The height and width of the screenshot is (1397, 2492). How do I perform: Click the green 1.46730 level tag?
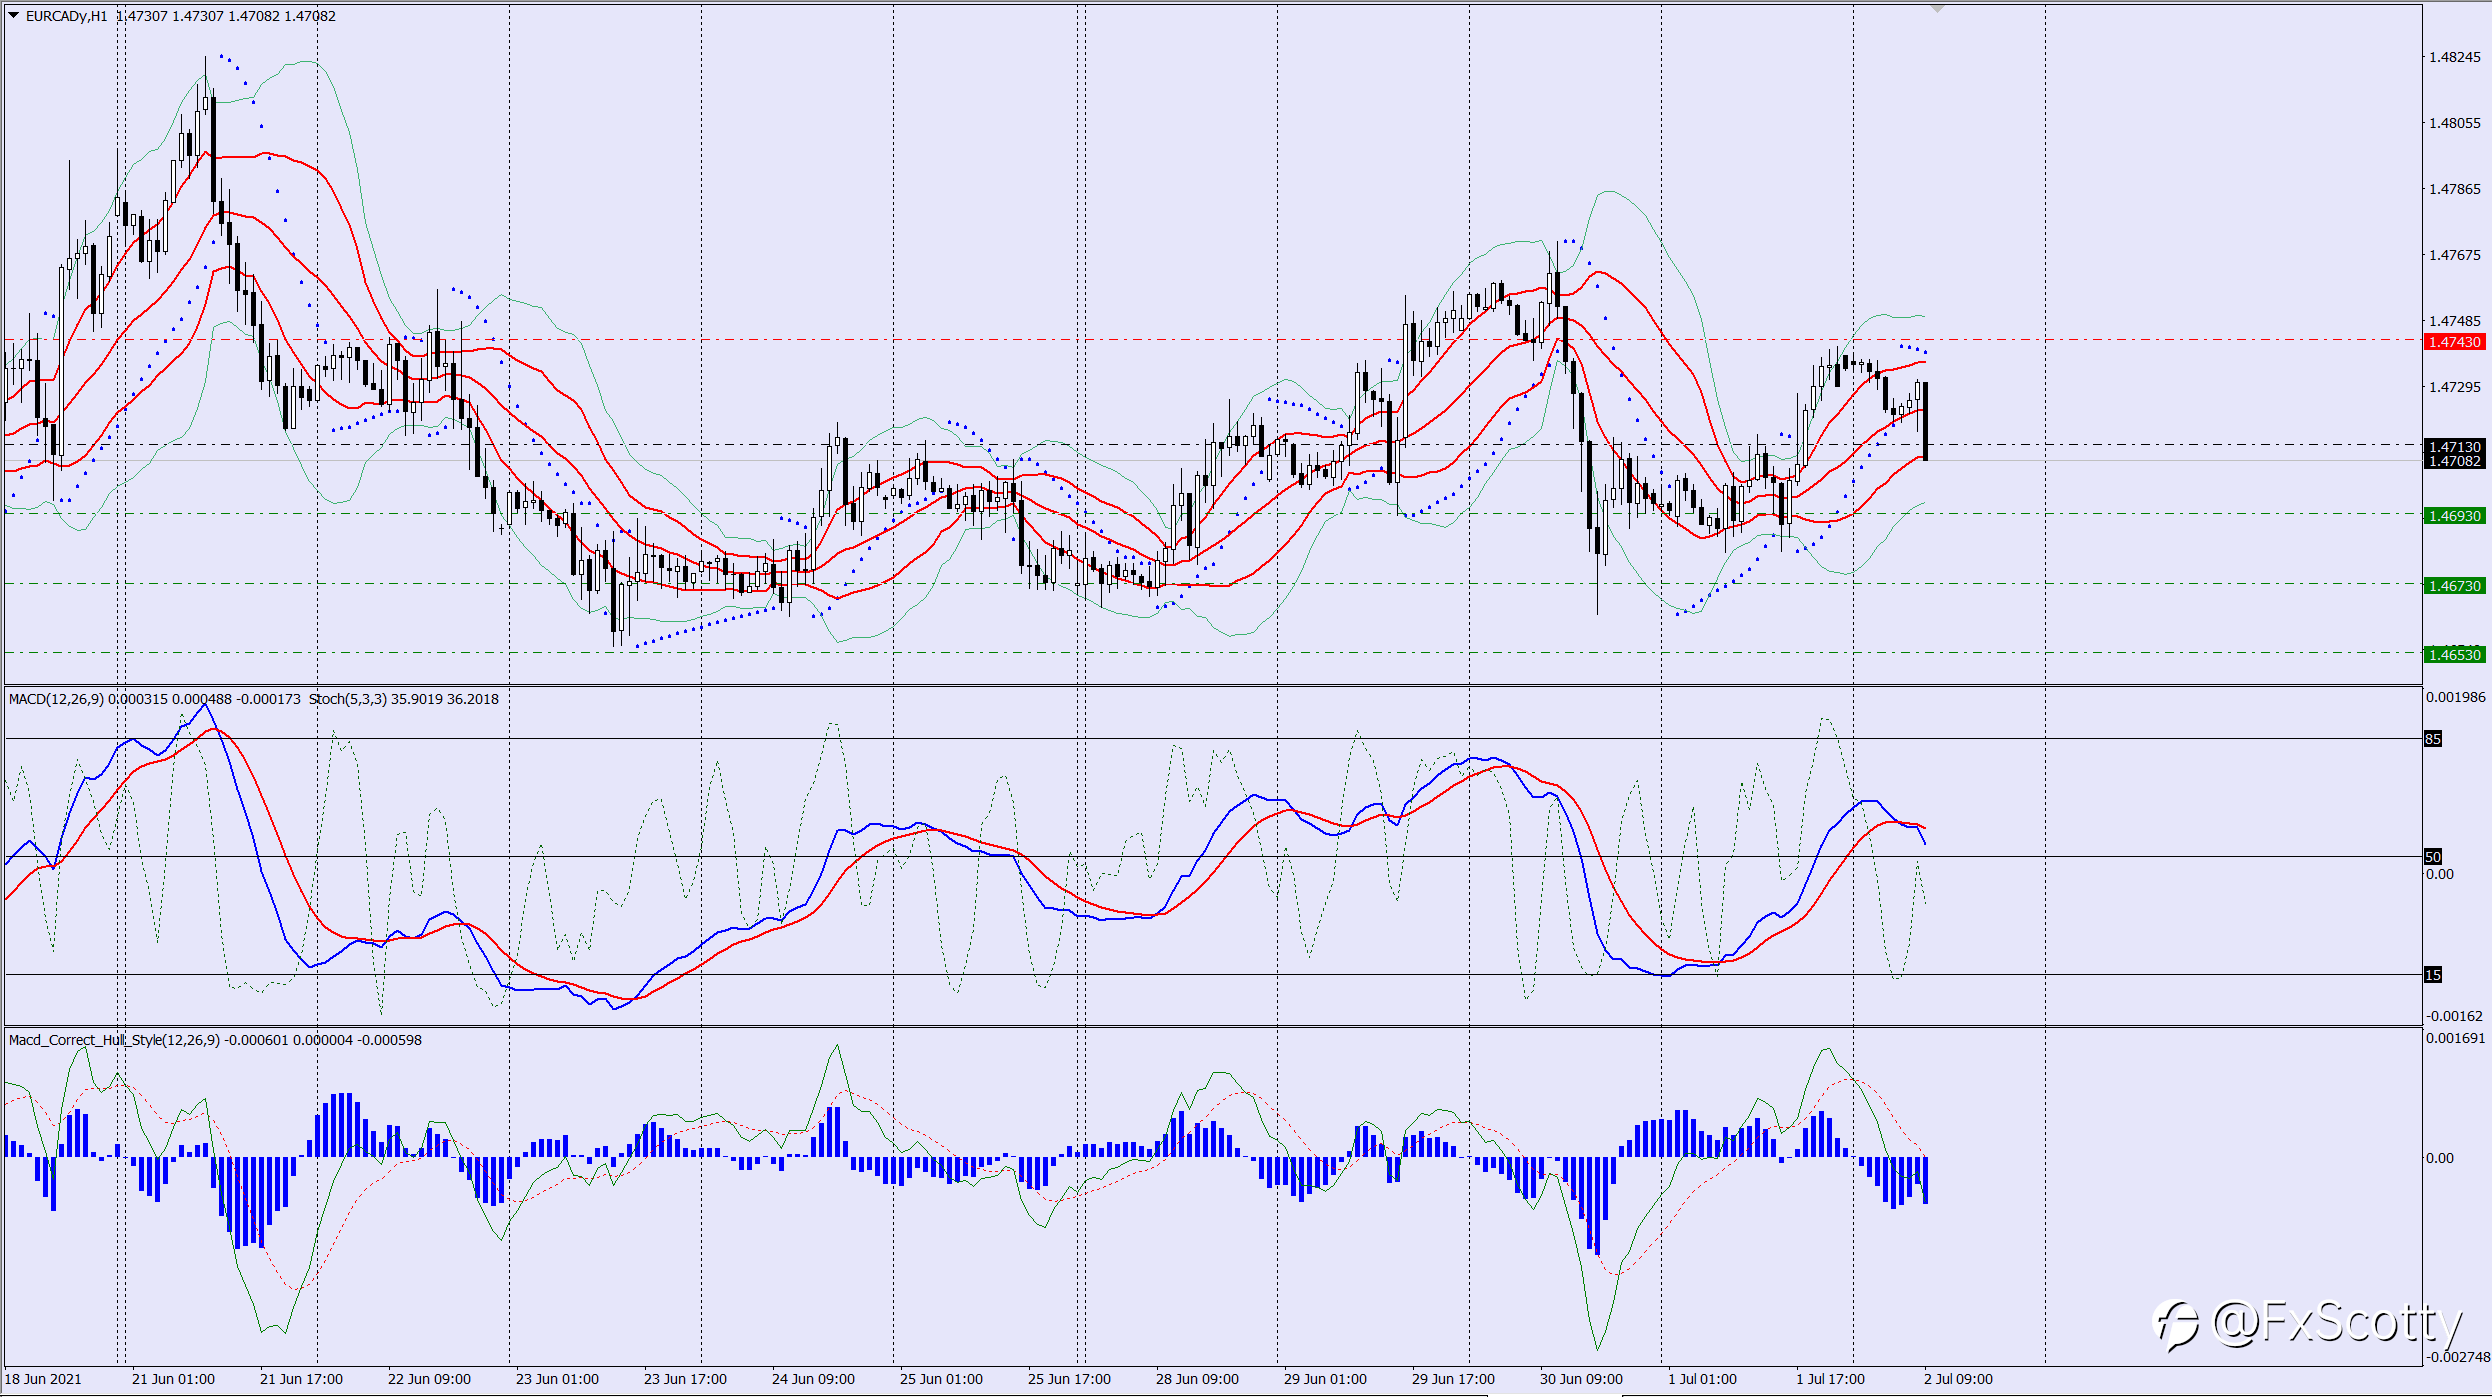pos(2455,586)
